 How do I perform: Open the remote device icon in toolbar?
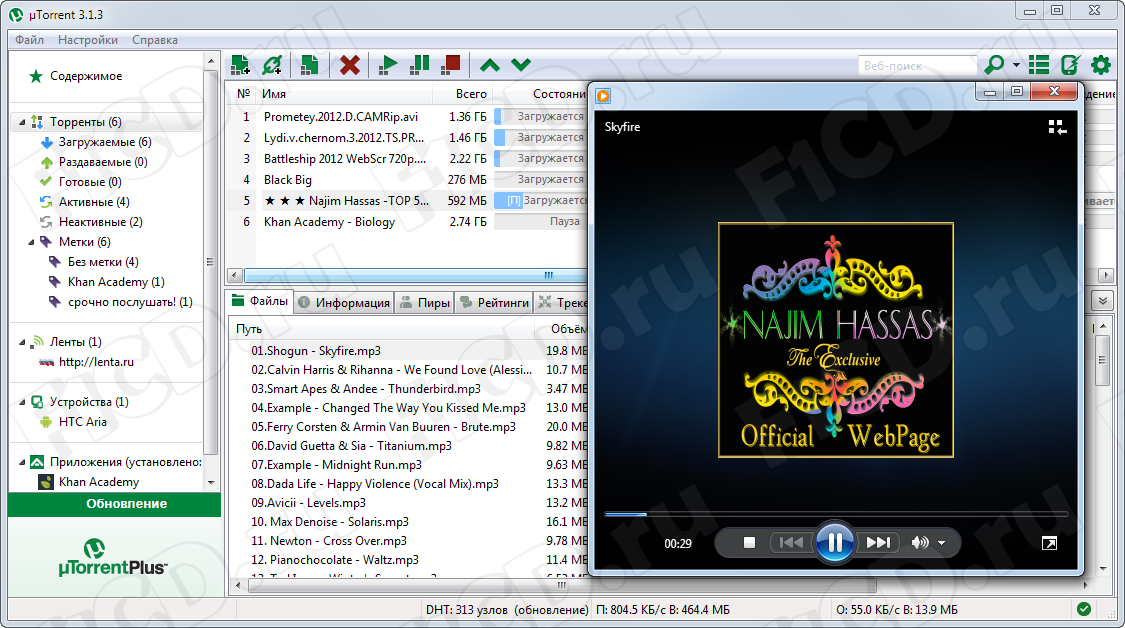pos(1070,65)
